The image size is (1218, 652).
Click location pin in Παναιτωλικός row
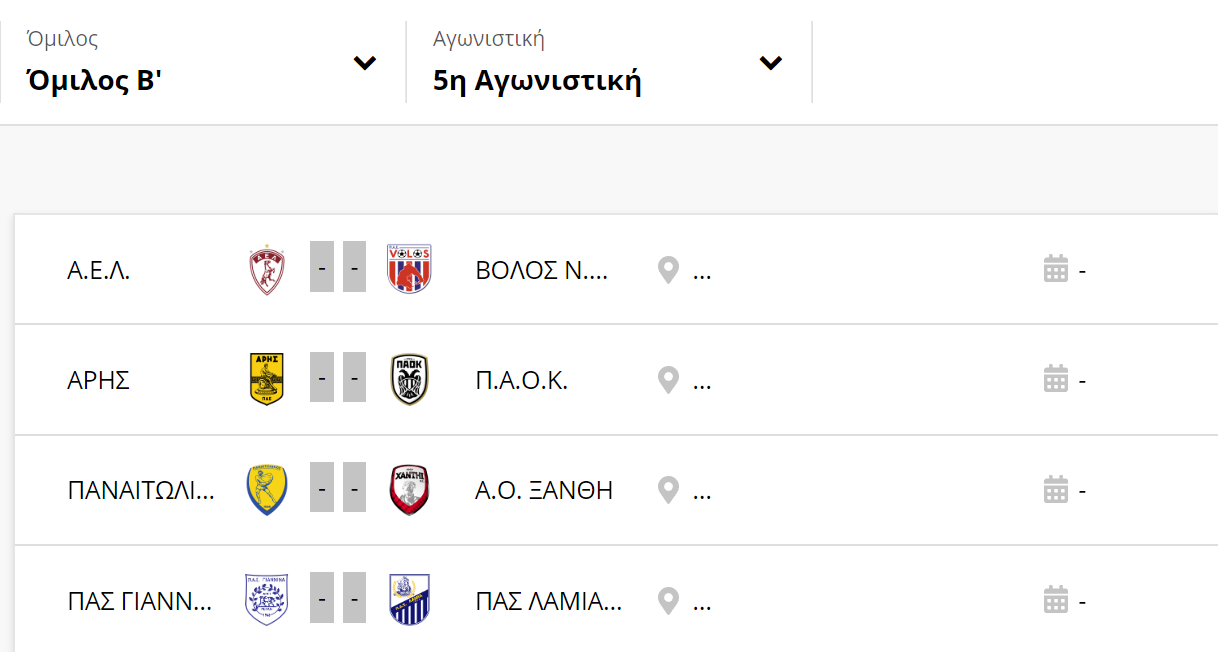coord(668,490)
